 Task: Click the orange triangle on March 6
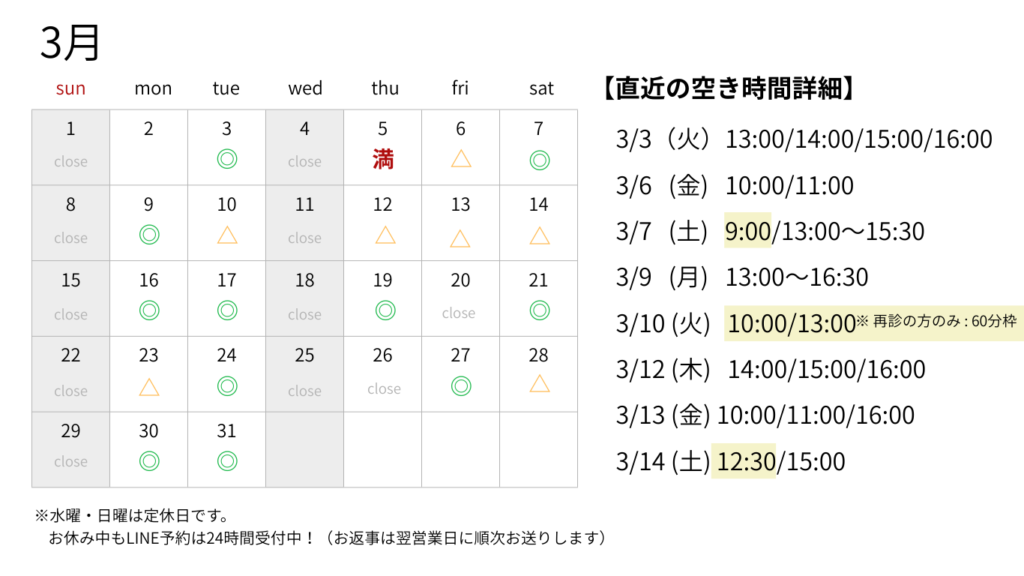pos(461,158)
